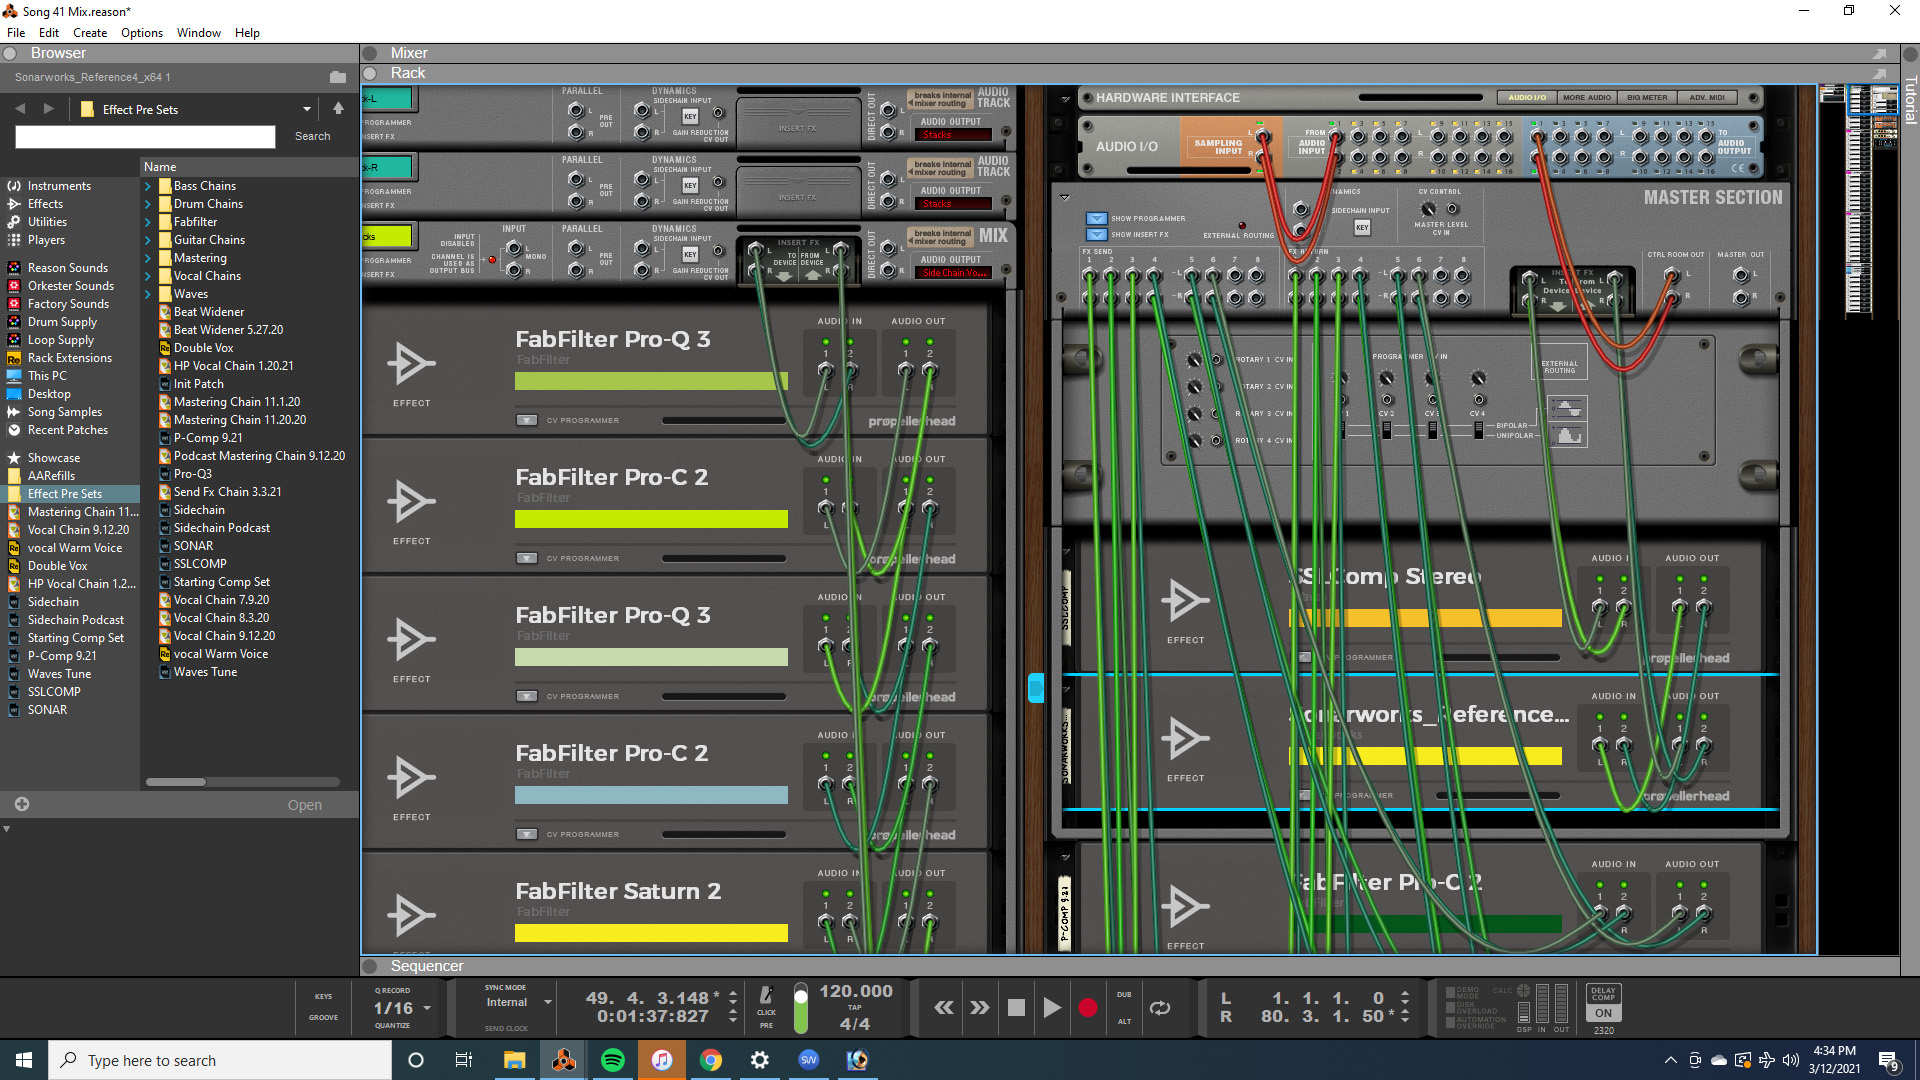The height and width of the screenshot is (1080, 1920).
Task: Adjust the Master Level CV In knob
Action: 1428,209
